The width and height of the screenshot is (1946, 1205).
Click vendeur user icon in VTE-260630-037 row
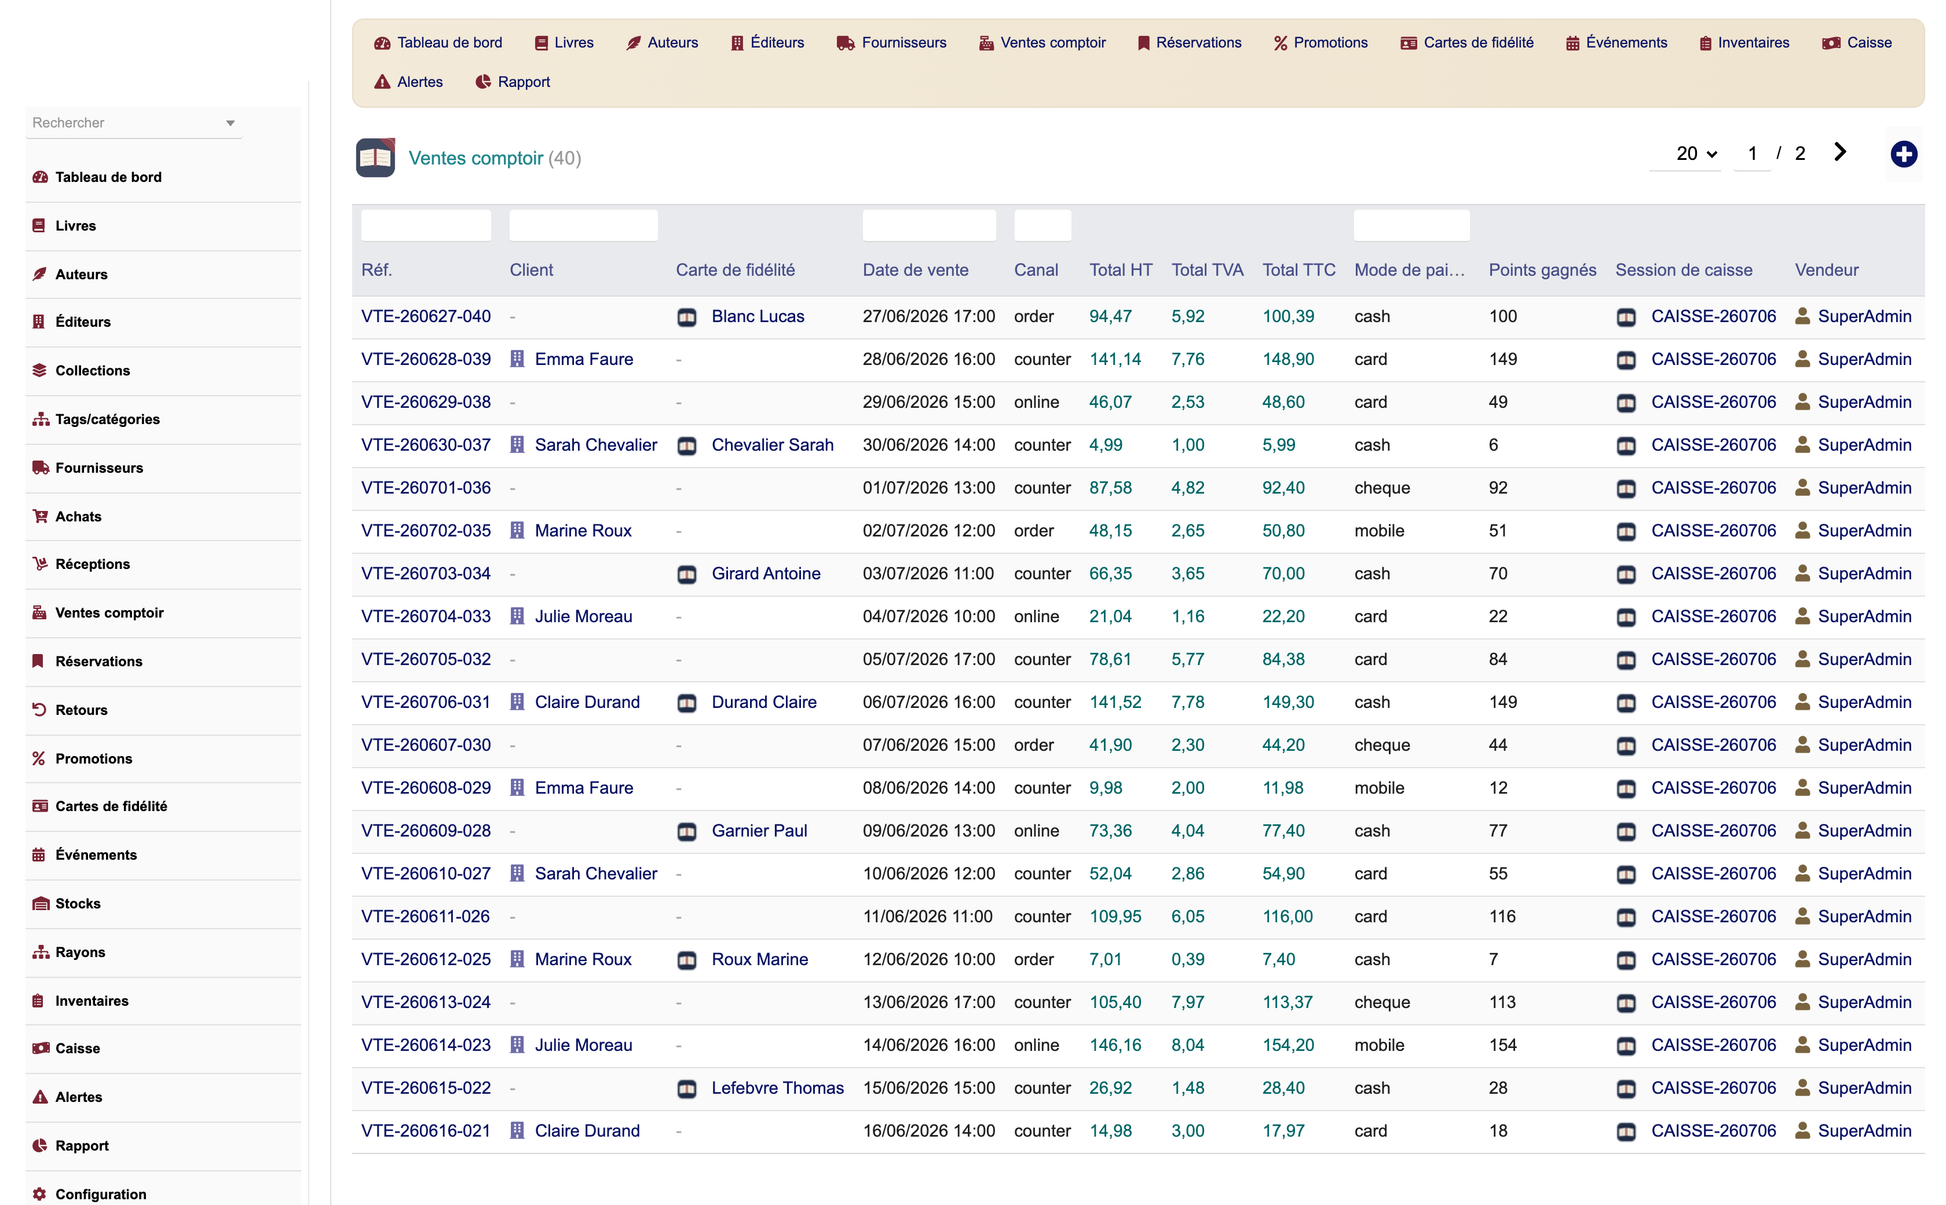coord(1802,445)
